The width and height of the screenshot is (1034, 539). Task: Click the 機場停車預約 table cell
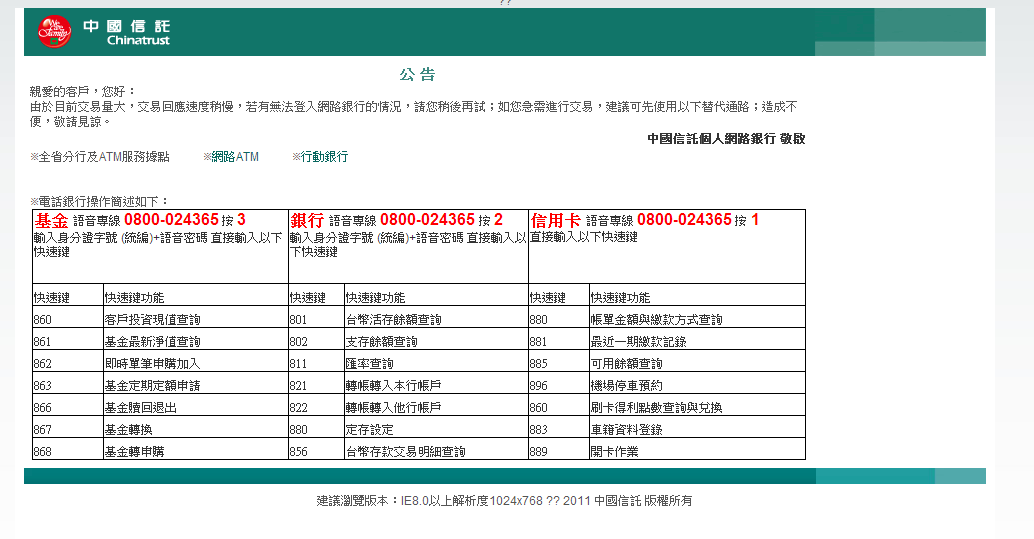point(626,386)
